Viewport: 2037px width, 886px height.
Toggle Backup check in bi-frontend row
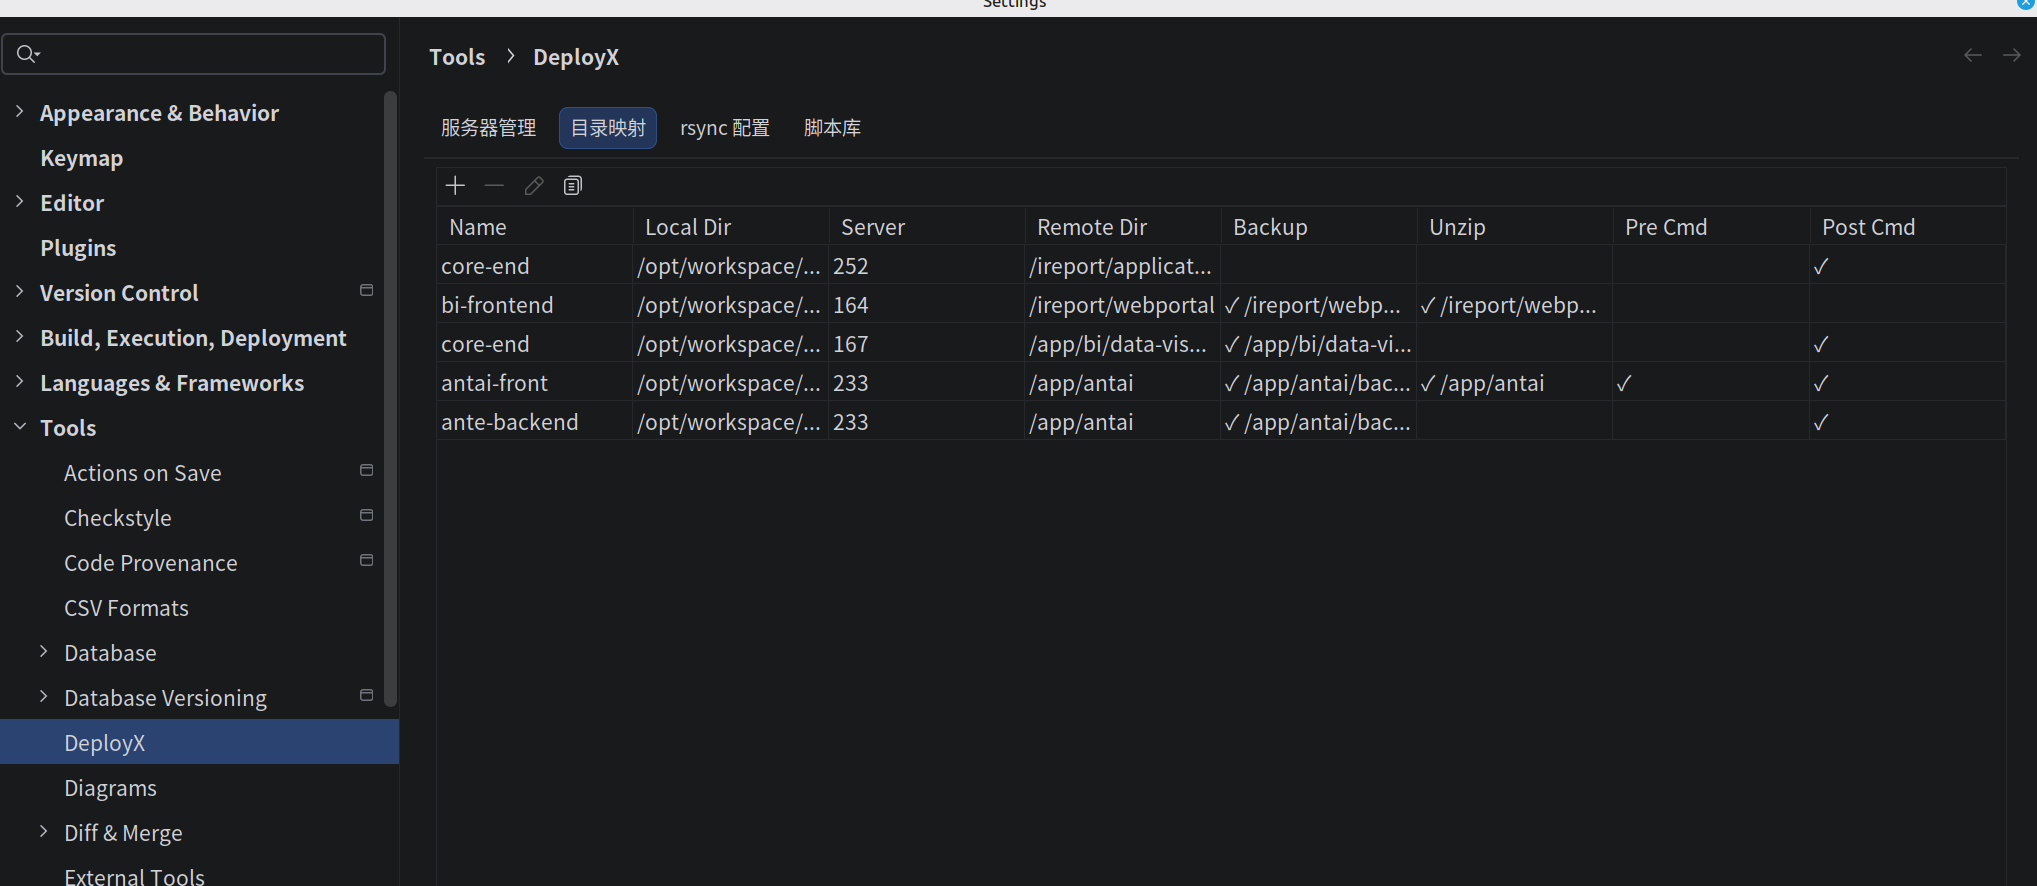coord(1232,305)
